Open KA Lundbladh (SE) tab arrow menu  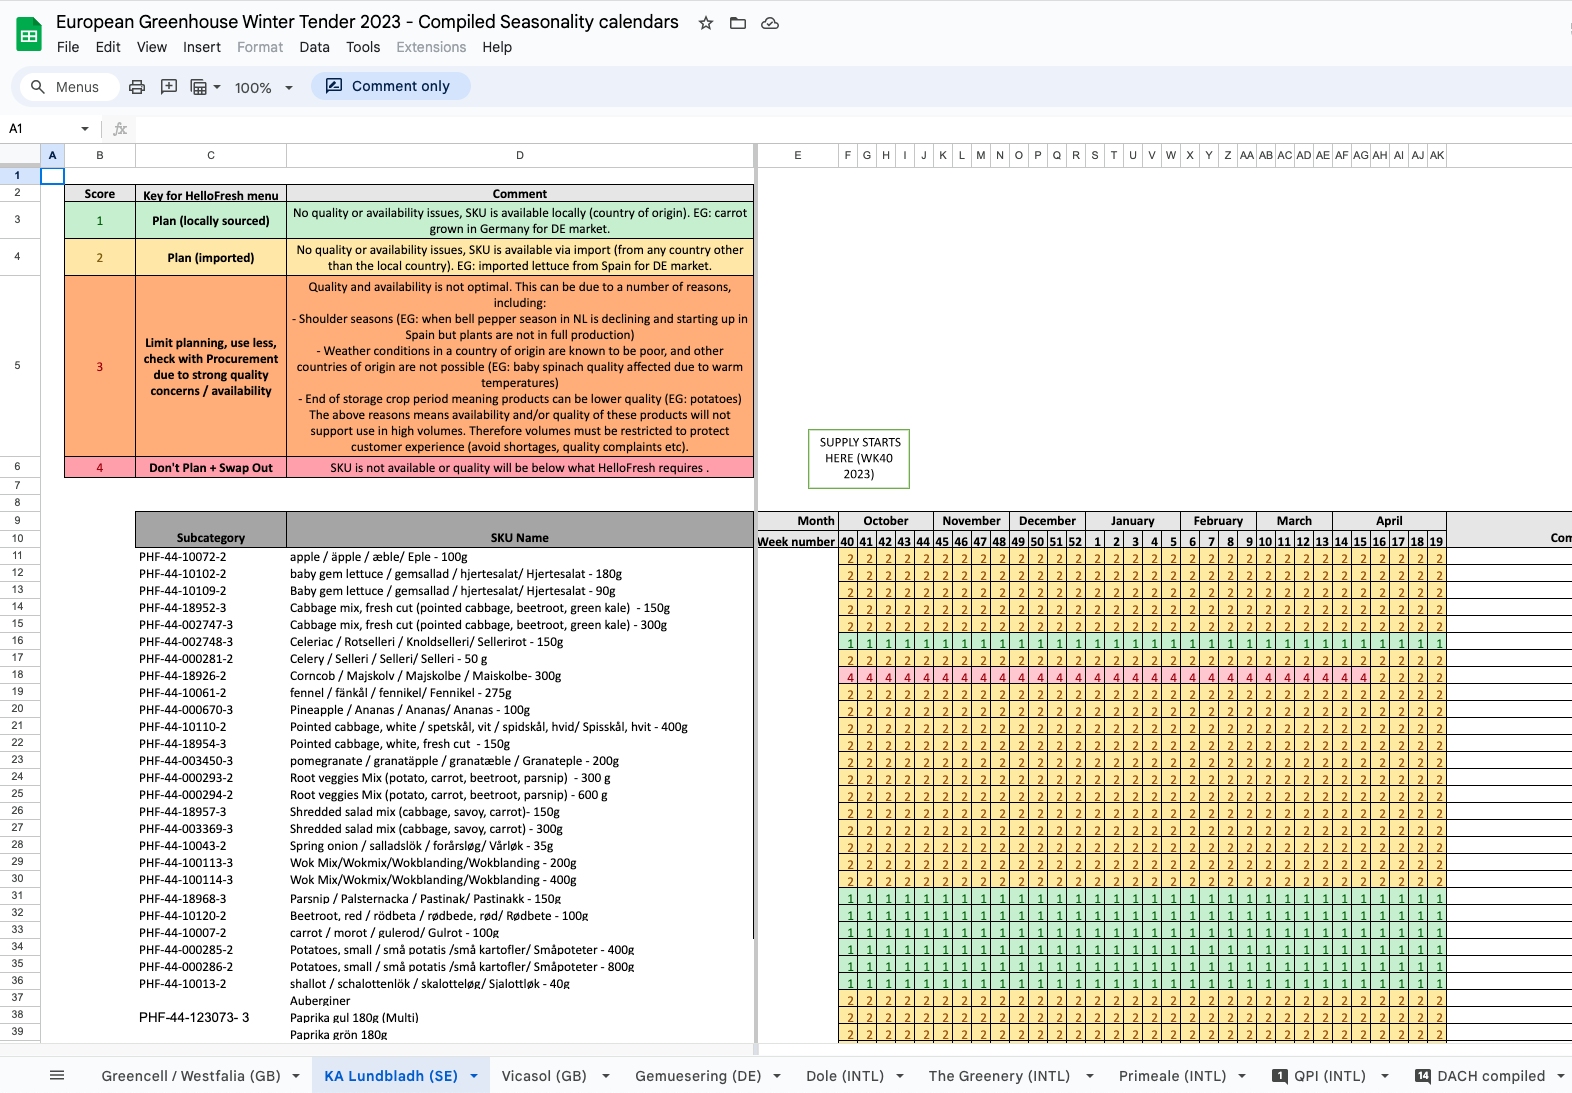coord(474,1077)
